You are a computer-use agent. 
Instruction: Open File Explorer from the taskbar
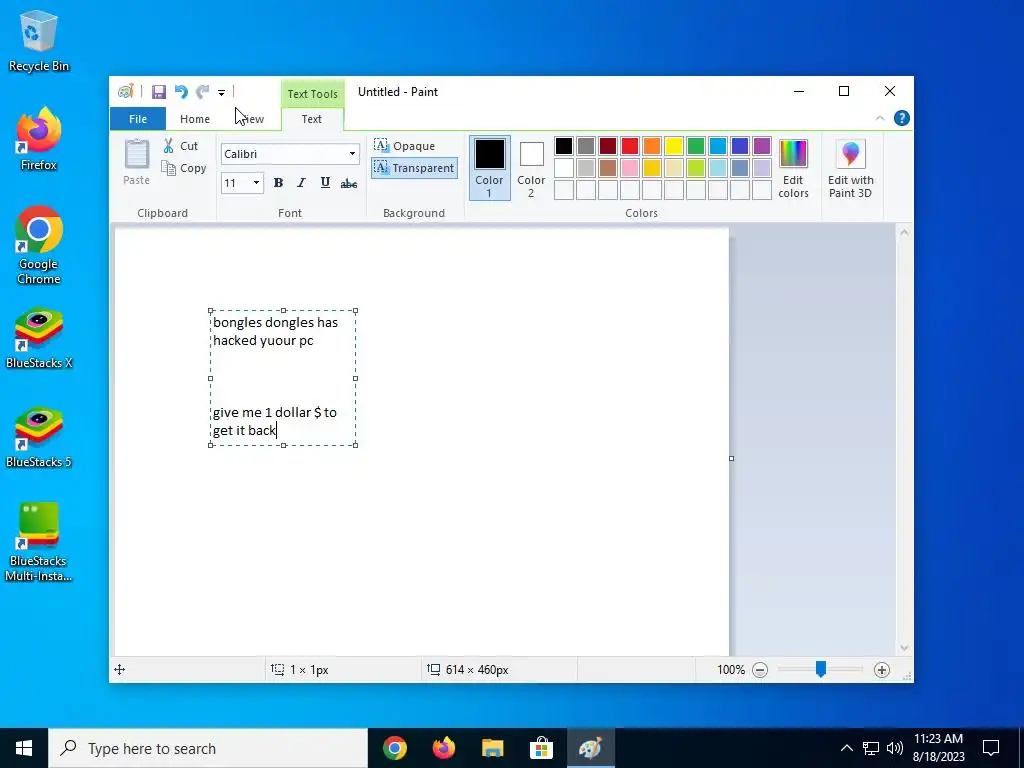tap(492, 748)
